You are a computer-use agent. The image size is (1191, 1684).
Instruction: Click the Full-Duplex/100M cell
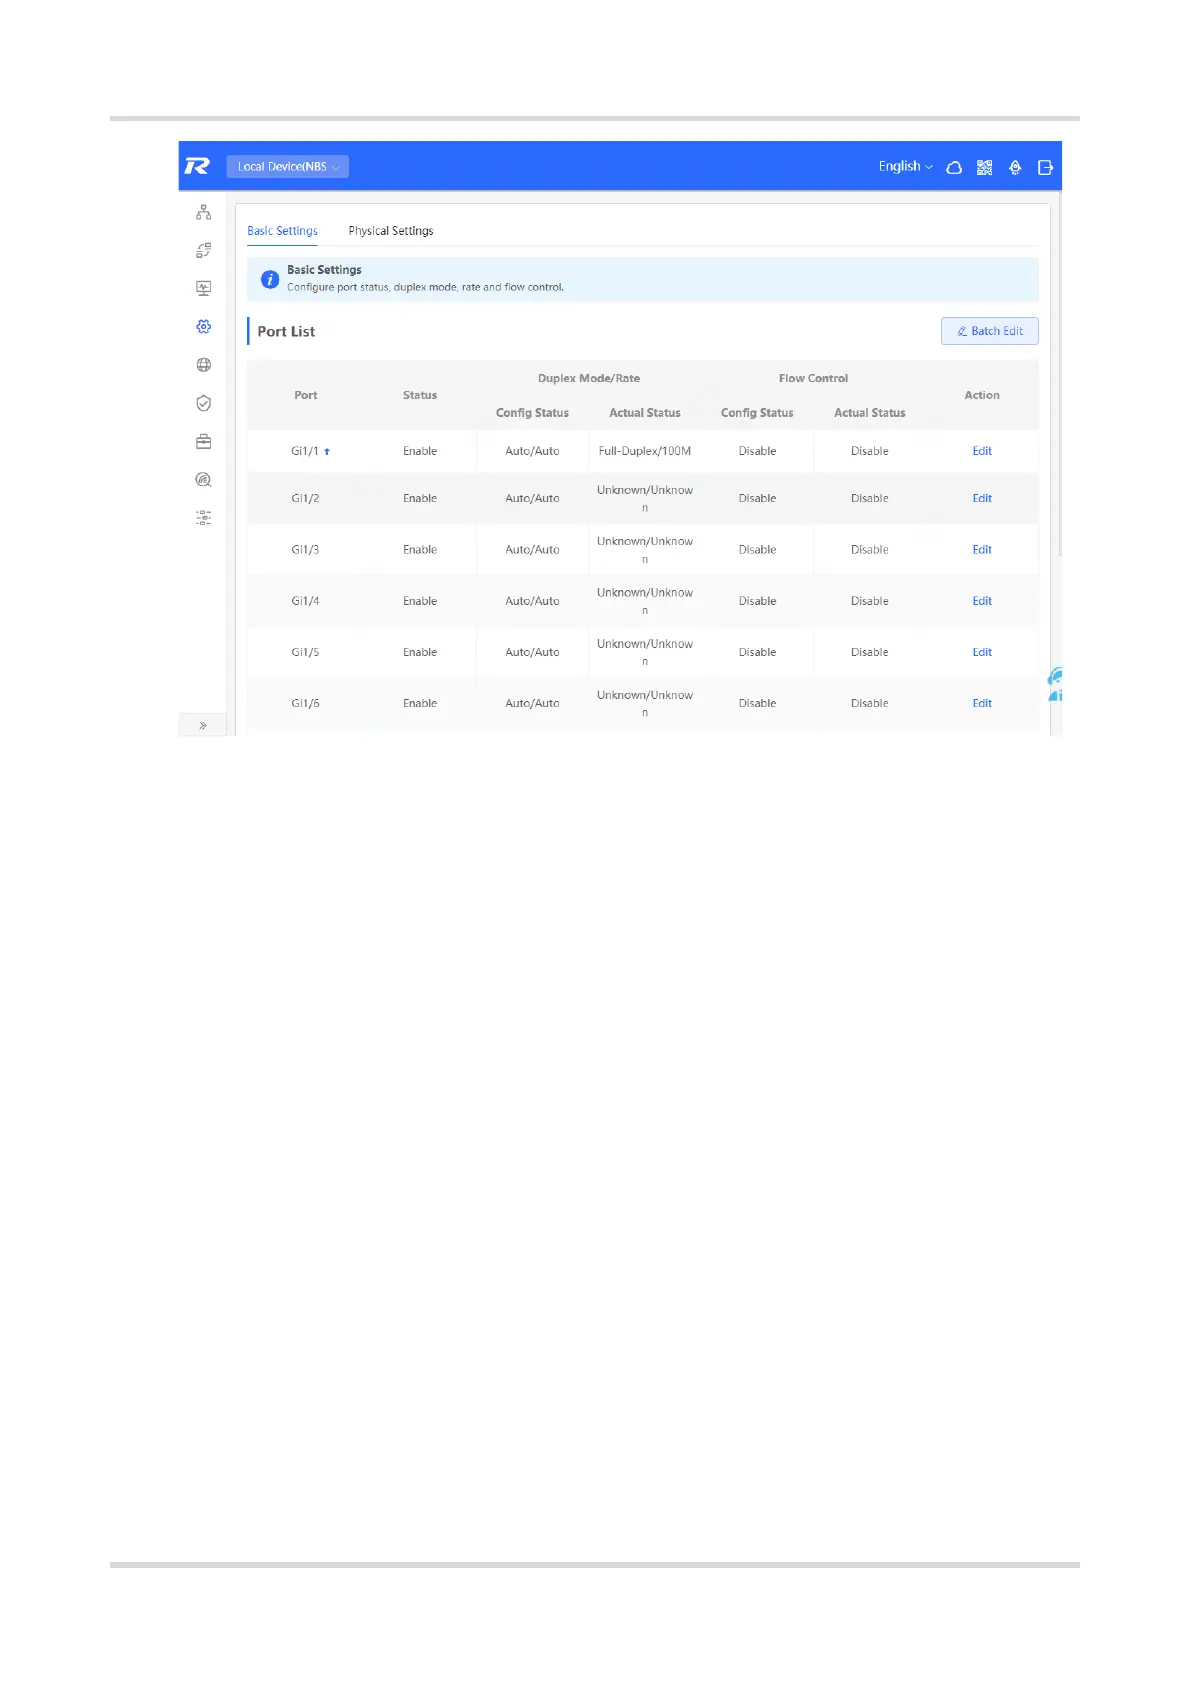645,451
